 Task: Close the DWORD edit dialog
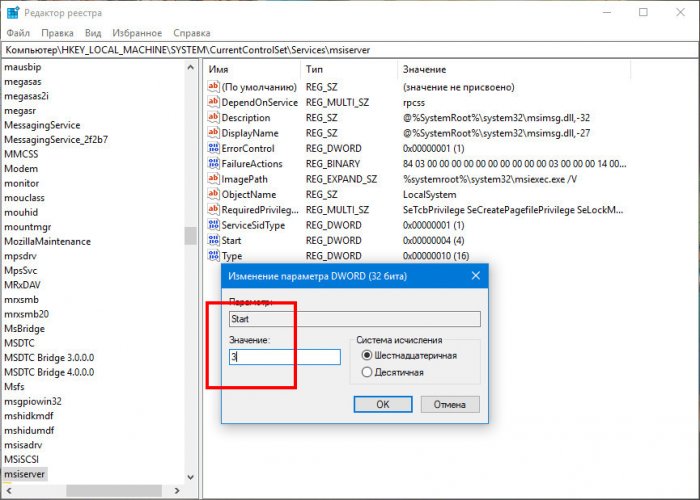click(x=475, y=276)
